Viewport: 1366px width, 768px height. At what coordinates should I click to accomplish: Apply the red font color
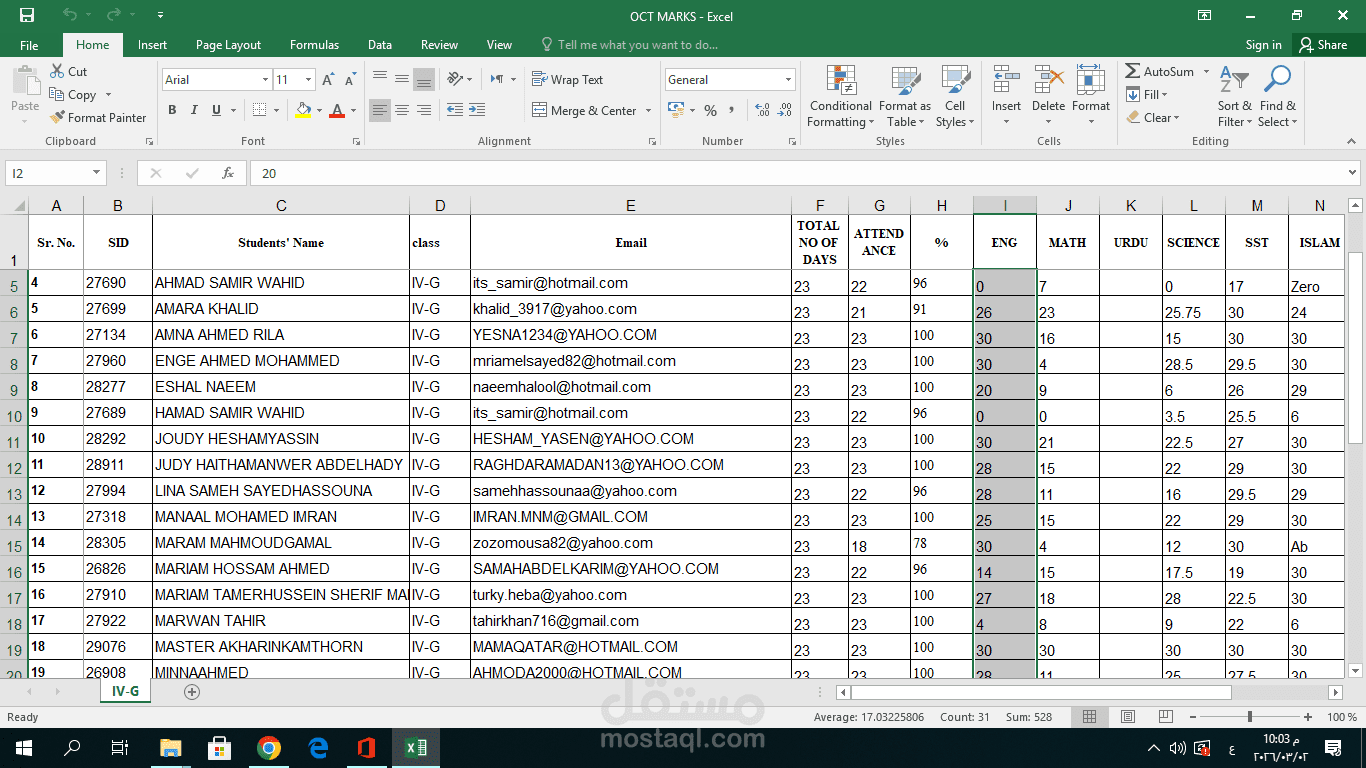(338, 110)
